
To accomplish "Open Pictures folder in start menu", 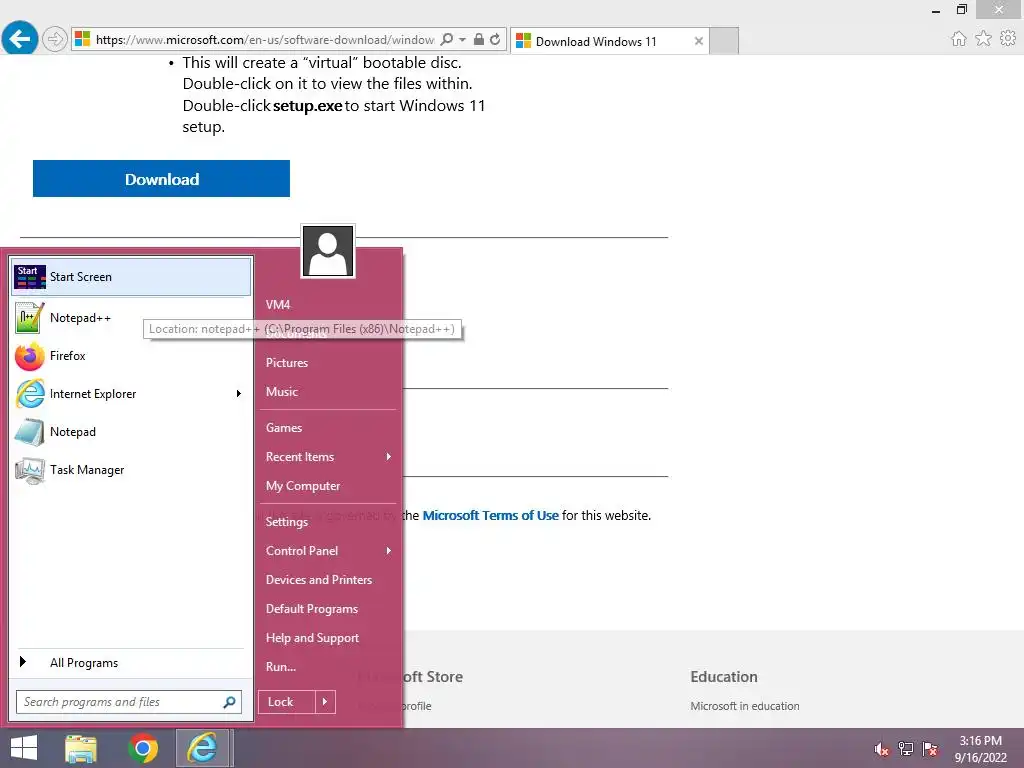I will (x=287, y=363).
